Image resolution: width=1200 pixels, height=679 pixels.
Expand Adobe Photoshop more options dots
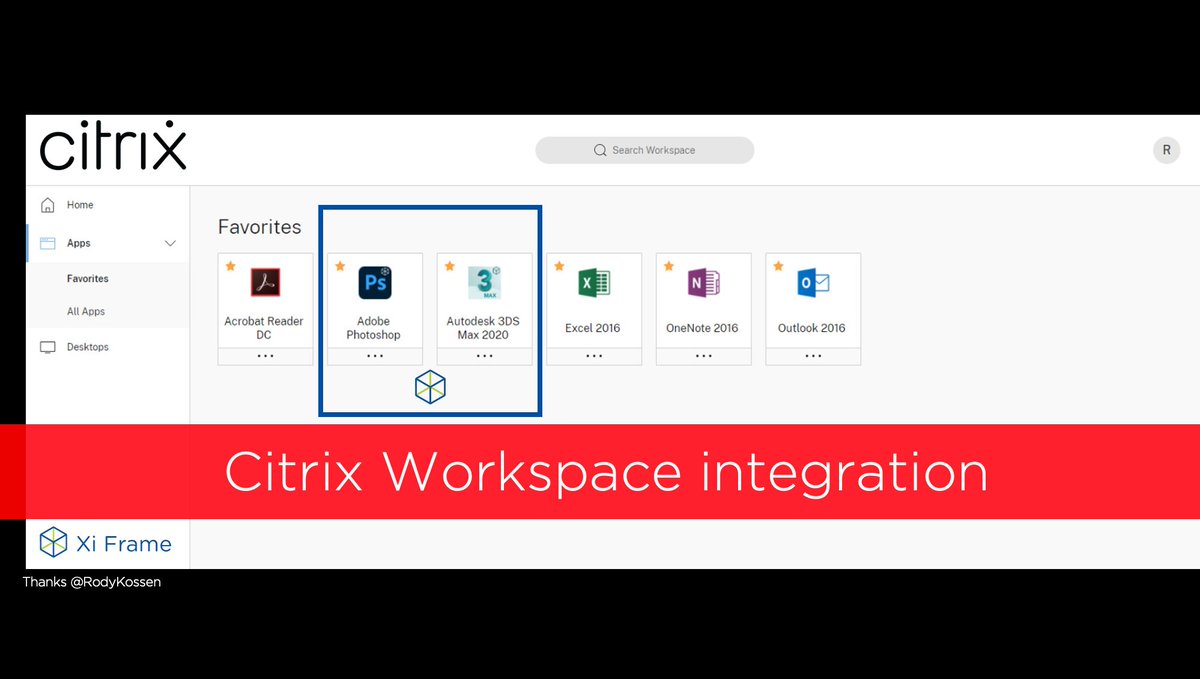tap(375, 356)
